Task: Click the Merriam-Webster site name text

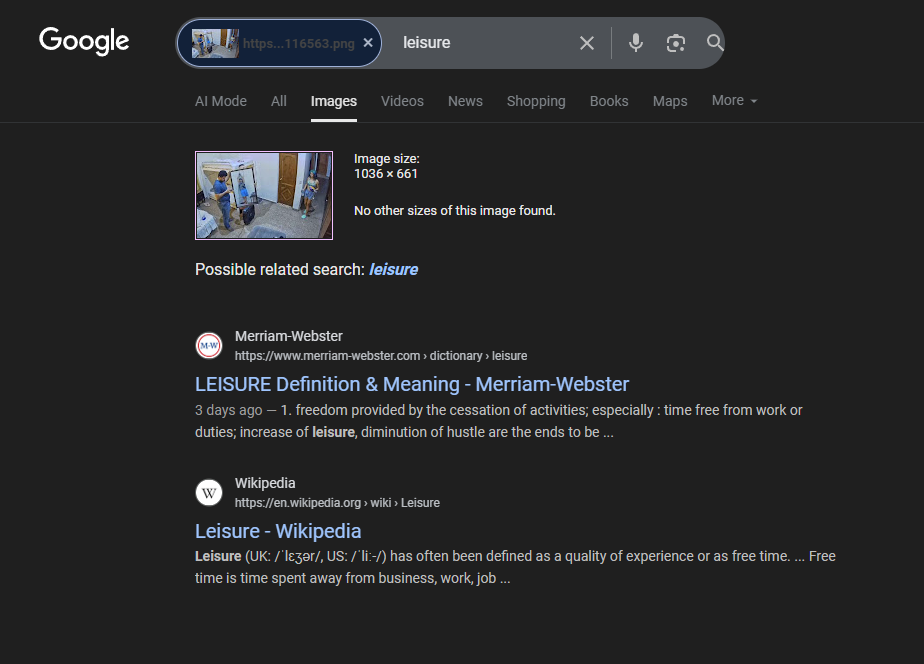Action: pos(289,336)
